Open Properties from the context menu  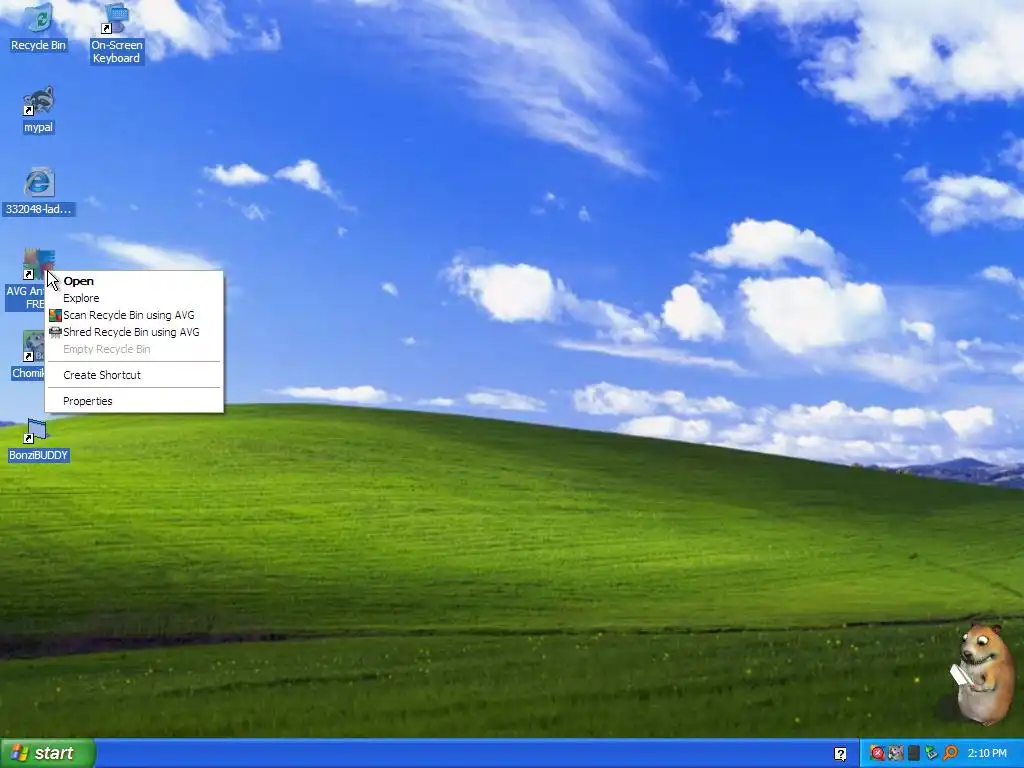(x=134, y=401)
